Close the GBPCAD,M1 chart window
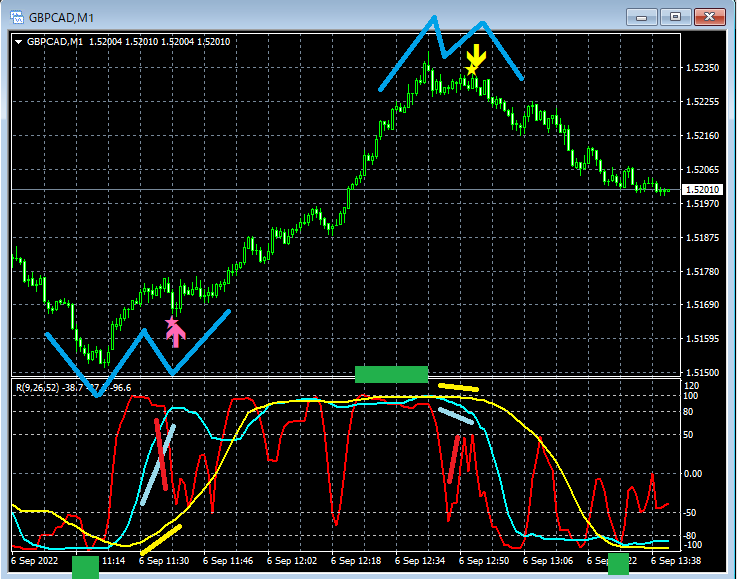Screen dimensions: 737x579 710,17
